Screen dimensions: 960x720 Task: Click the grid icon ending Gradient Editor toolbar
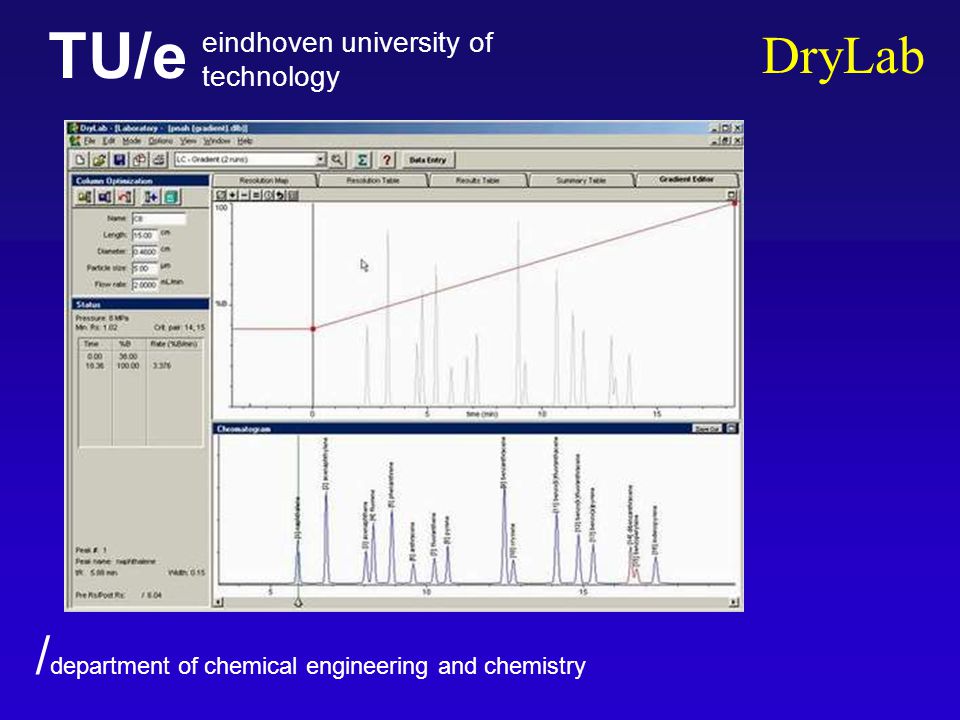click(x=293, y=195)
